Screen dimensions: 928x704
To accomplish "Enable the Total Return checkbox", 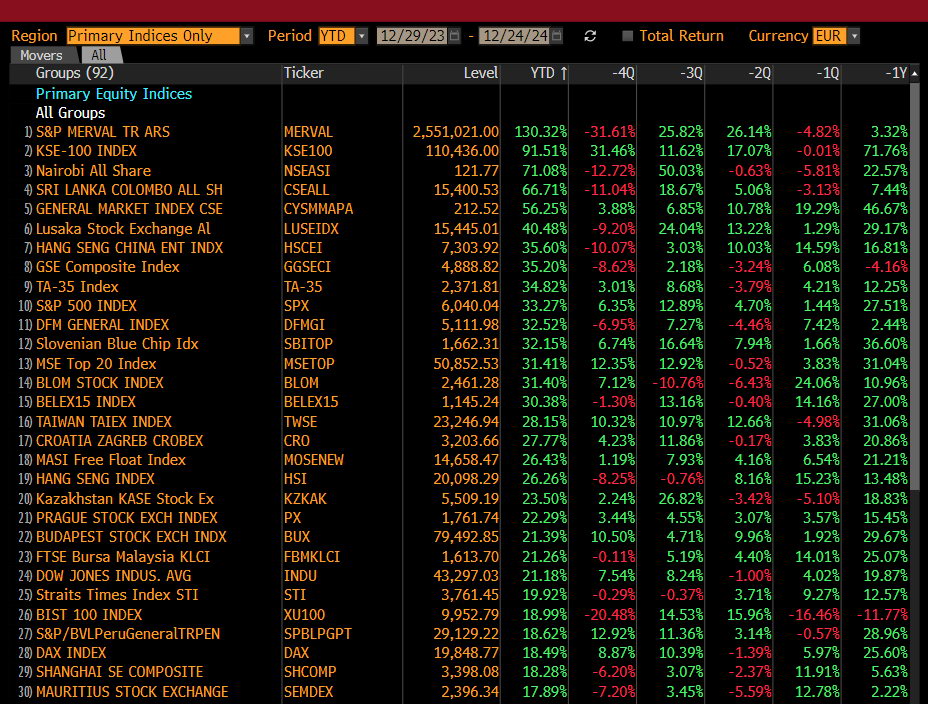I will [627, 36].
